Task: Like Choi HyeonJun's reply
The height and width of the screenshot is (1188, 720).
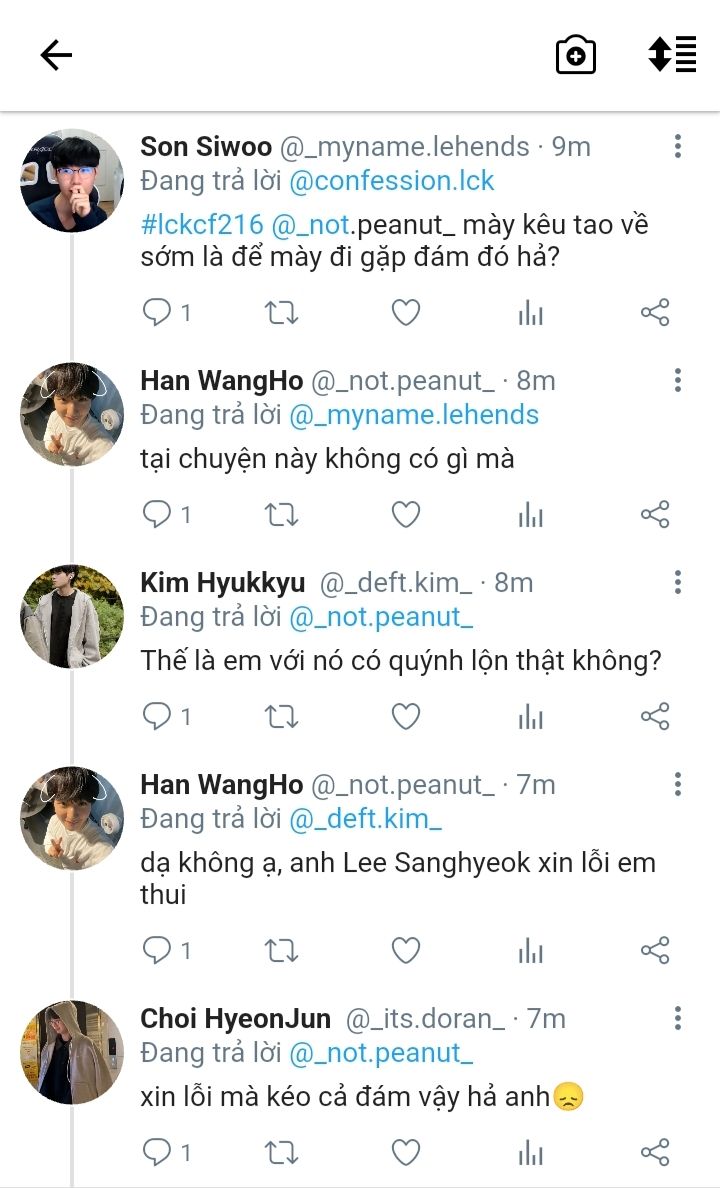Action: coord(405,1152)
